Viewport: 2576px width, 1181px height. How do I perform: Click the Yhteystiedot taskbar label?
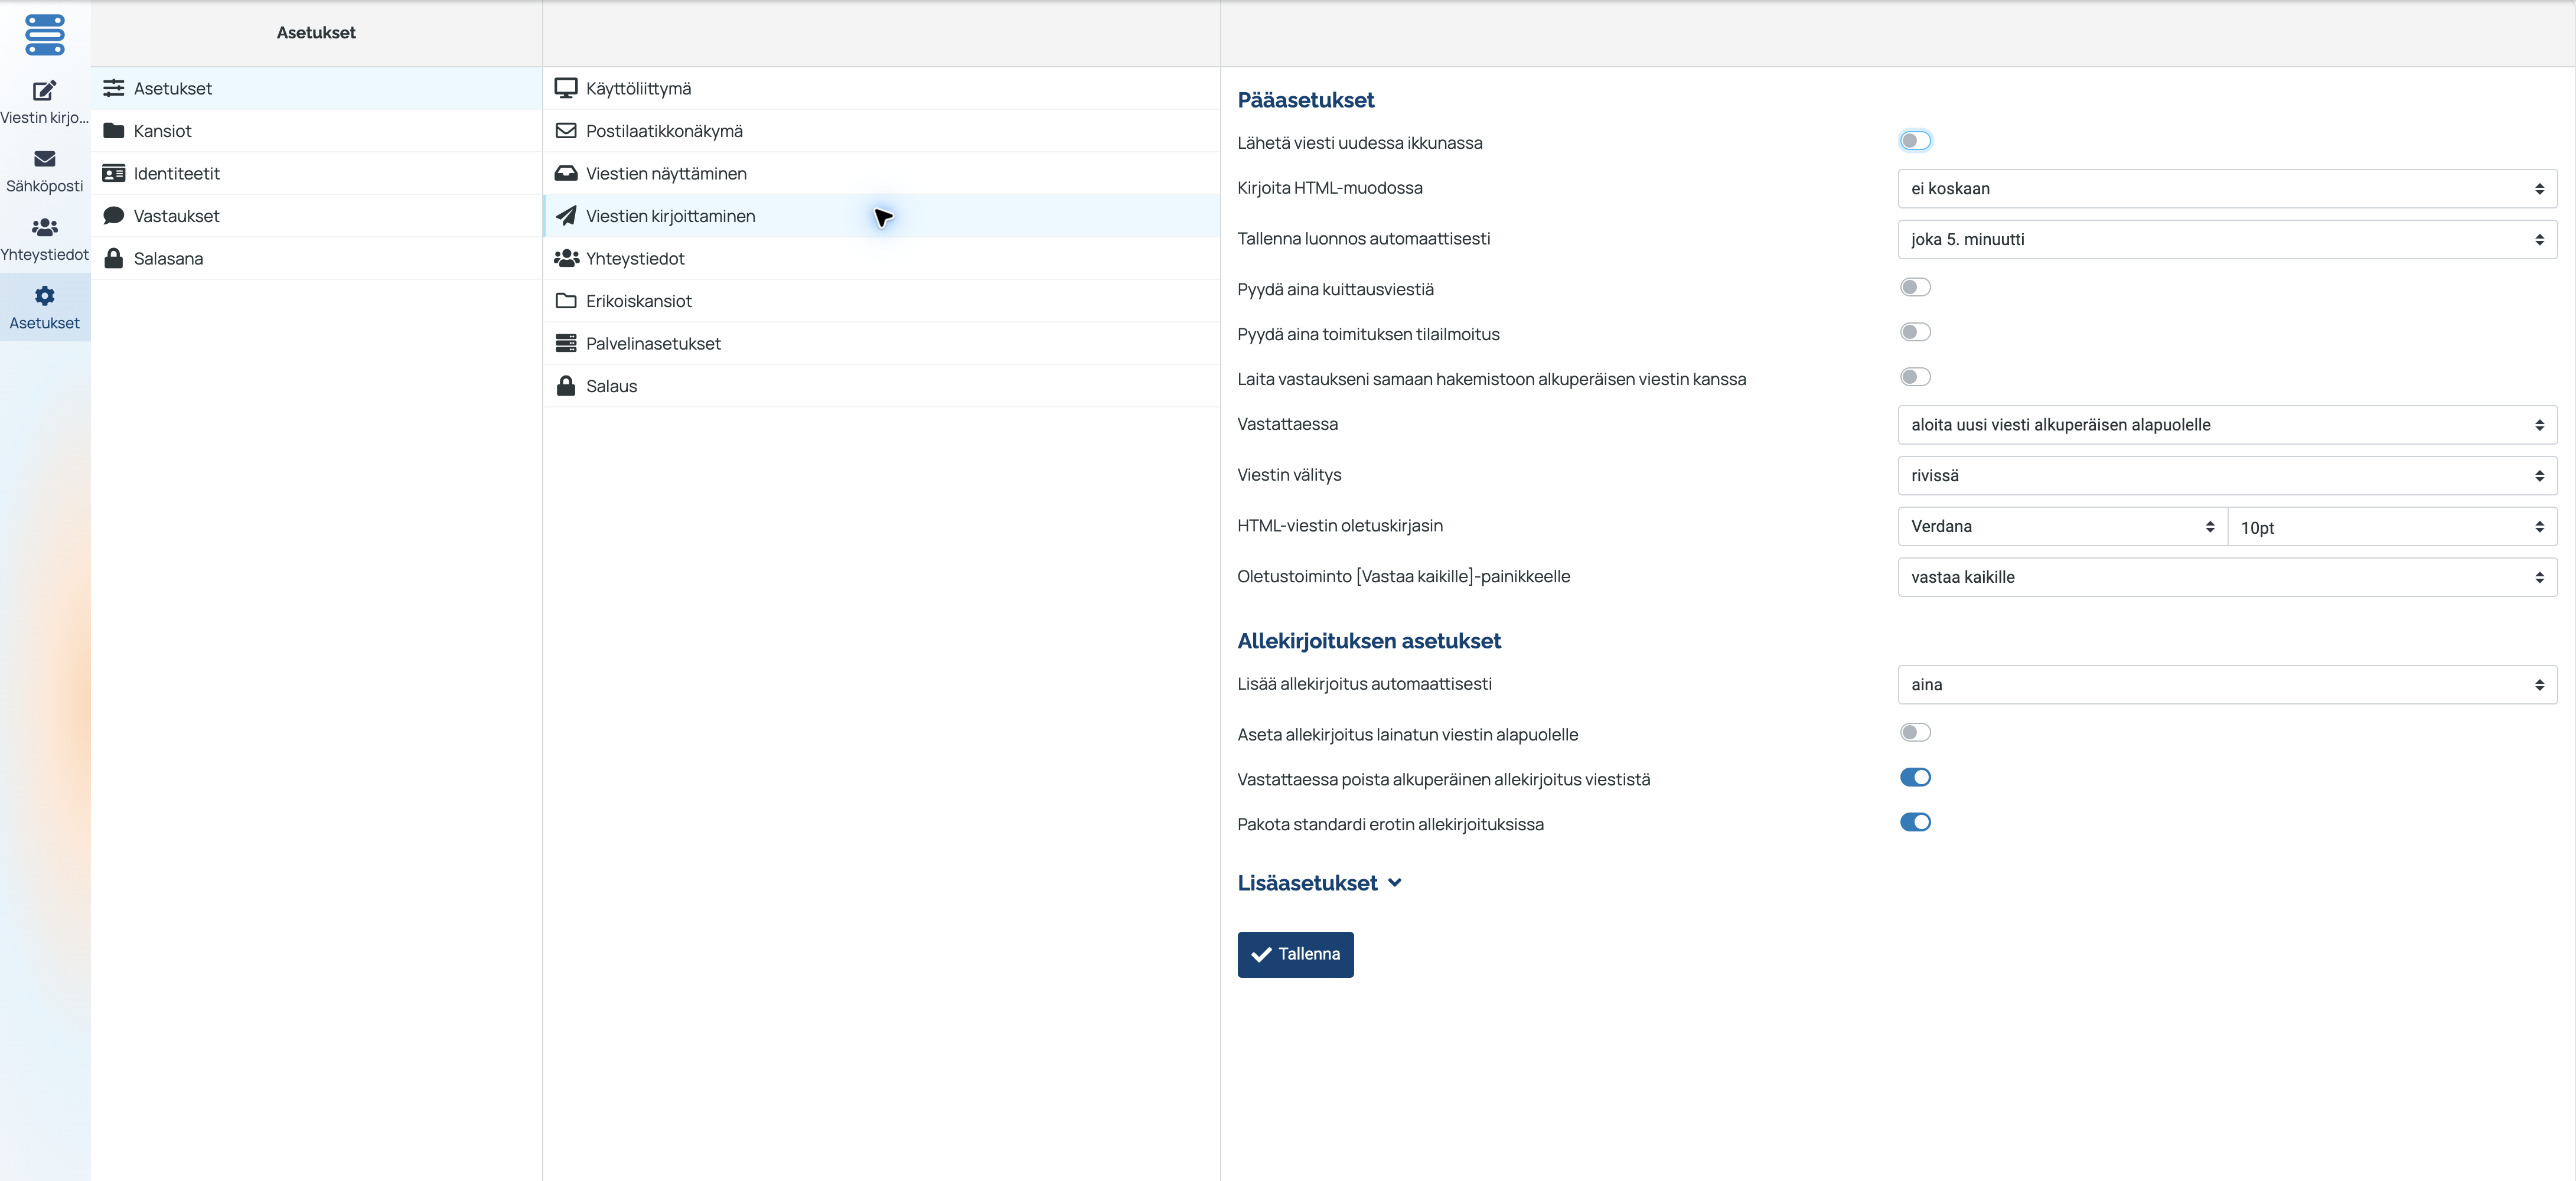point(45,255)
